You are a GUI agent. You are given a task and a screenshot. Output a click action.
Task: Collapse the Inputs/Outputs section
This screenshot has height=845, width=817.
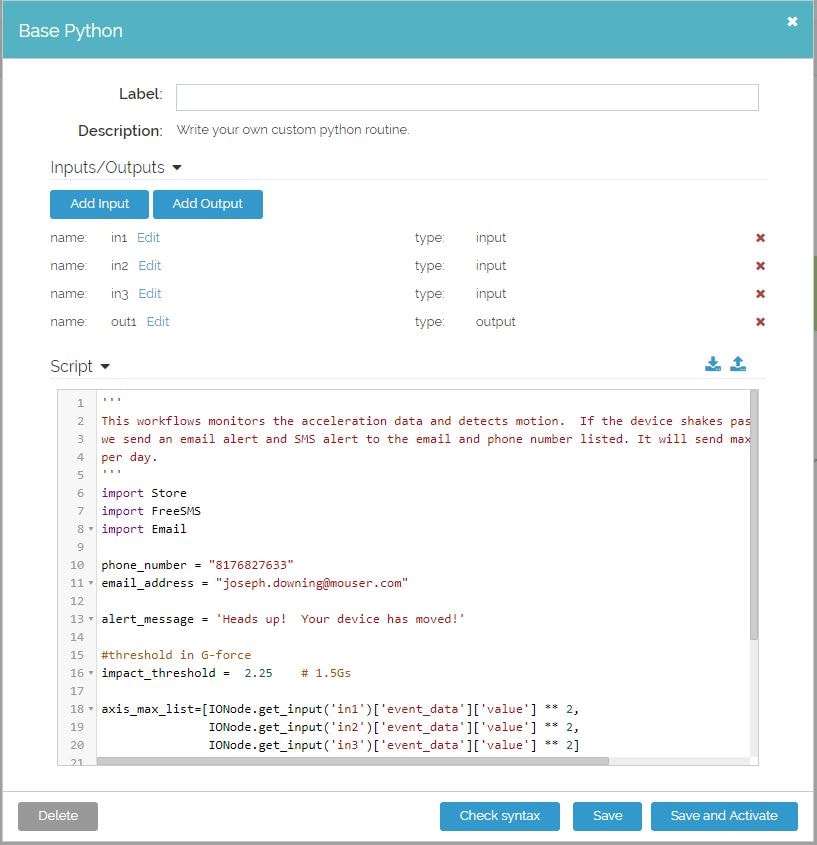(176, 168)
